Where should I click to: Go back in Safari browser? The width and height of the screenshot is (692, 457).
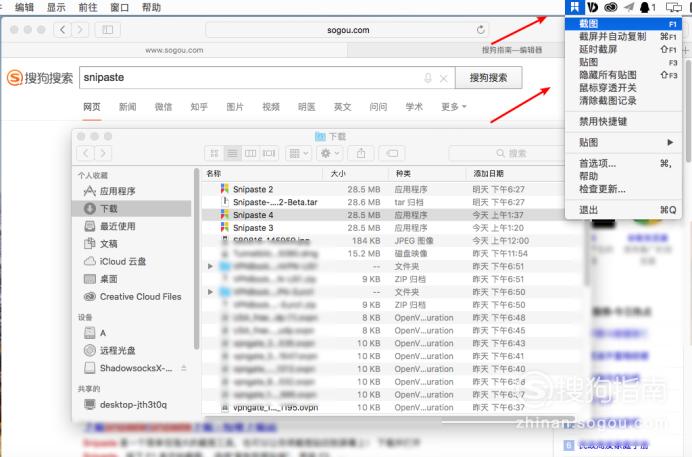[x=62, y=30]
